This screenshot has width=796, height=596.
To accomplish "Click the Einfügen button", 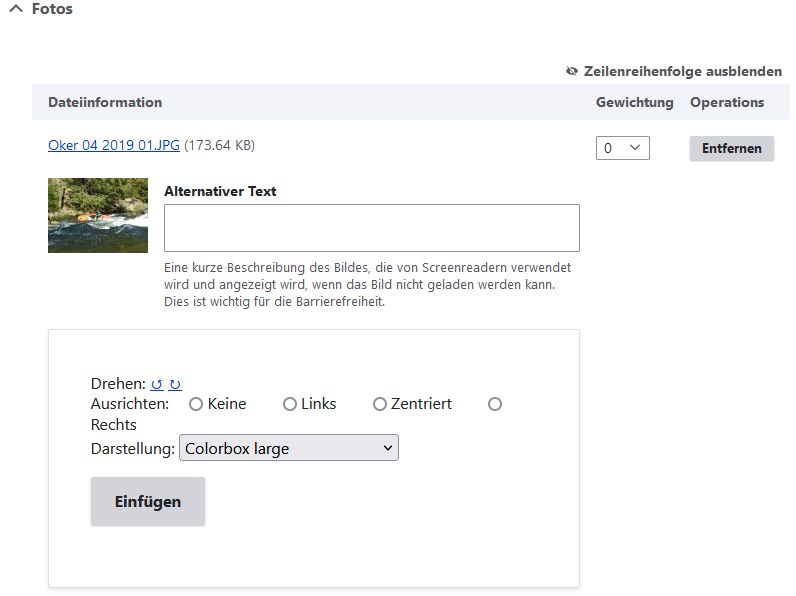I will (148, 501).
